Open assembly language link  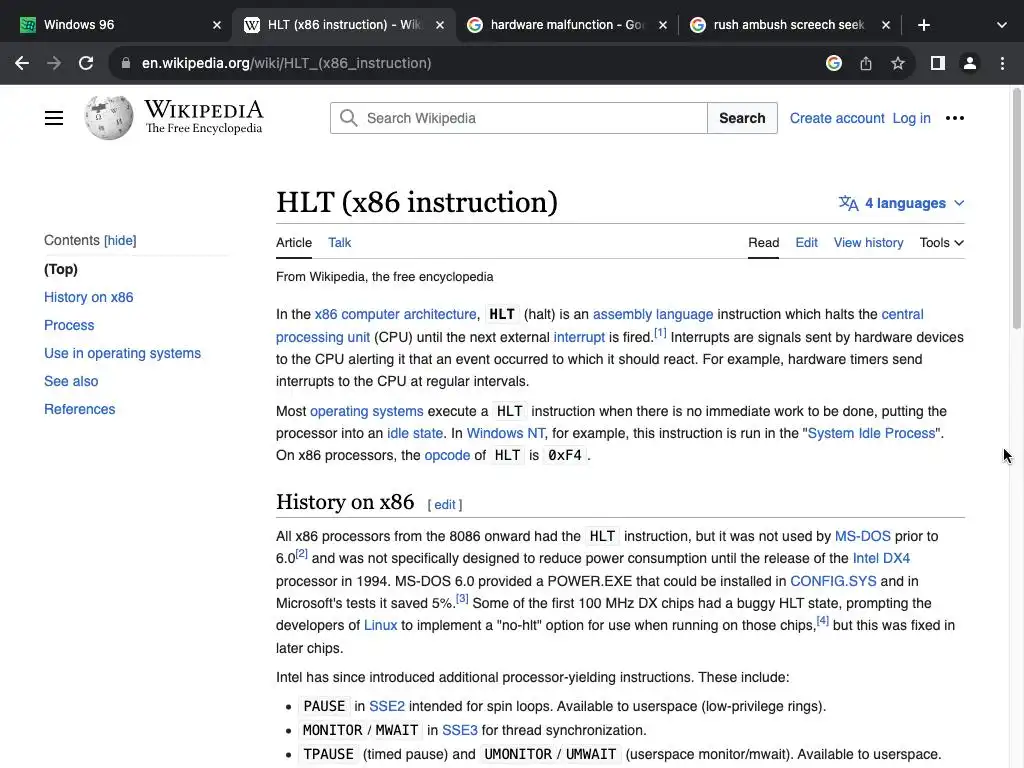(652, 314)
